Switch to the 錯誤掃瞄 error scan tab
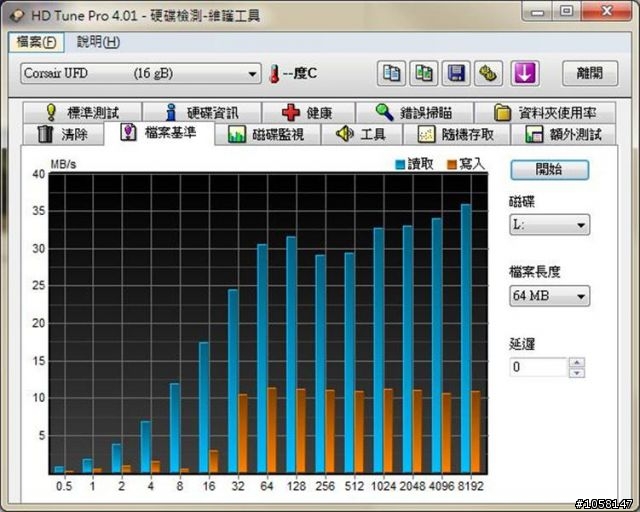640x512 pixels. [x=415, y=112]
